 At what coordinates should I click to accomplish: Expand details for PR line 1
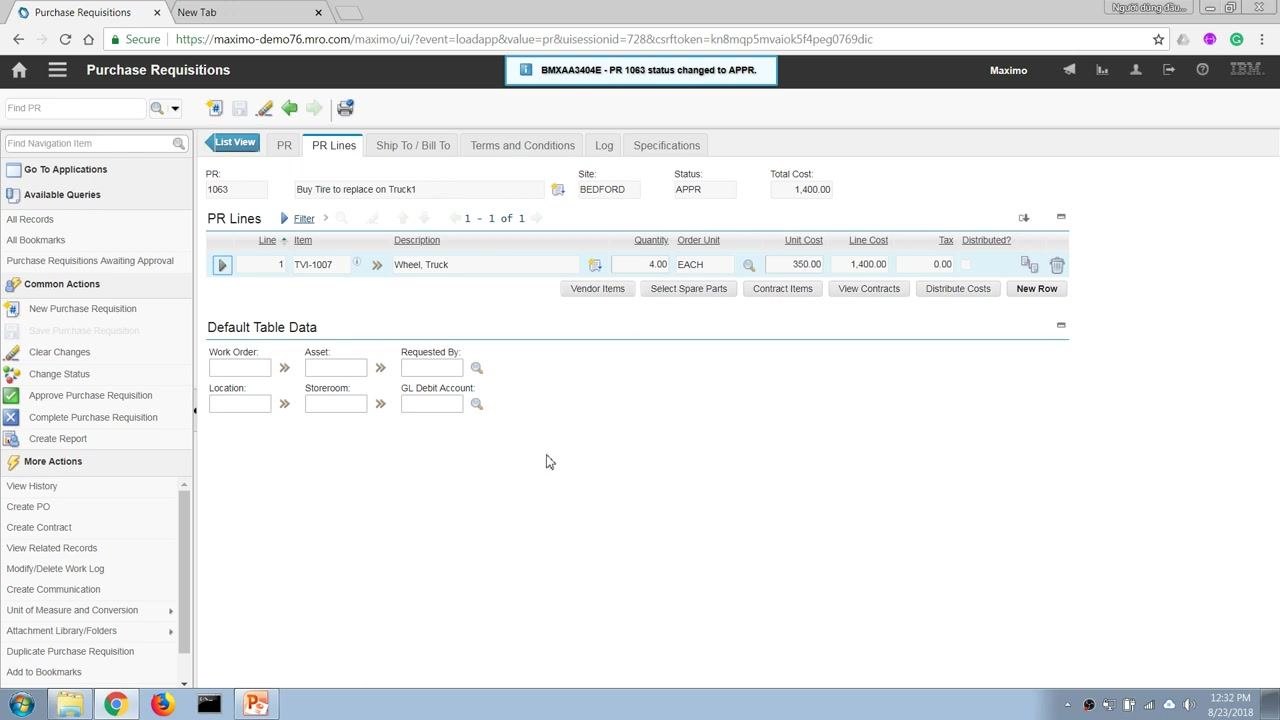223,265
